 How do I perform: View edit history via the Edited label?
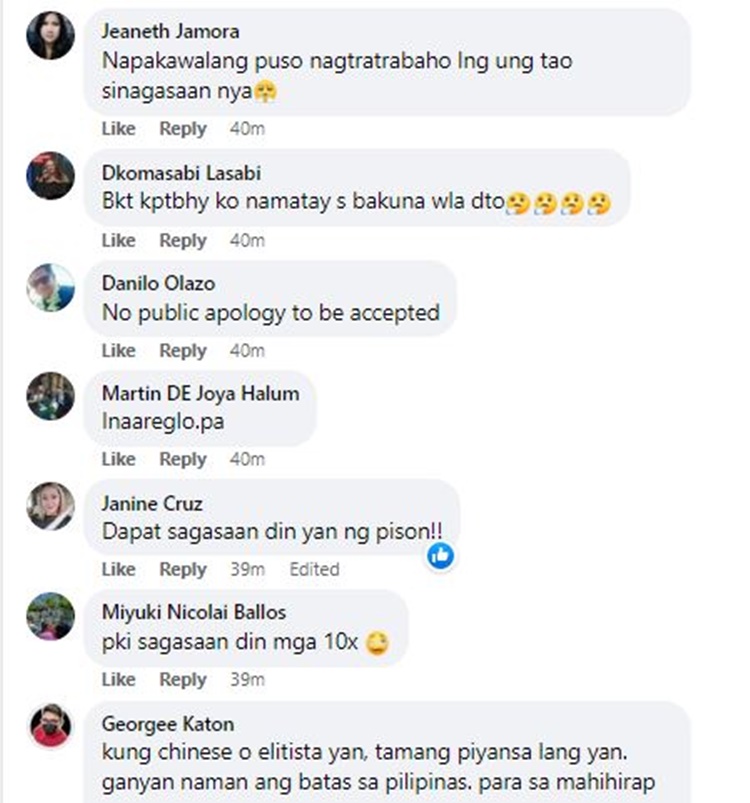coord(314,569)
